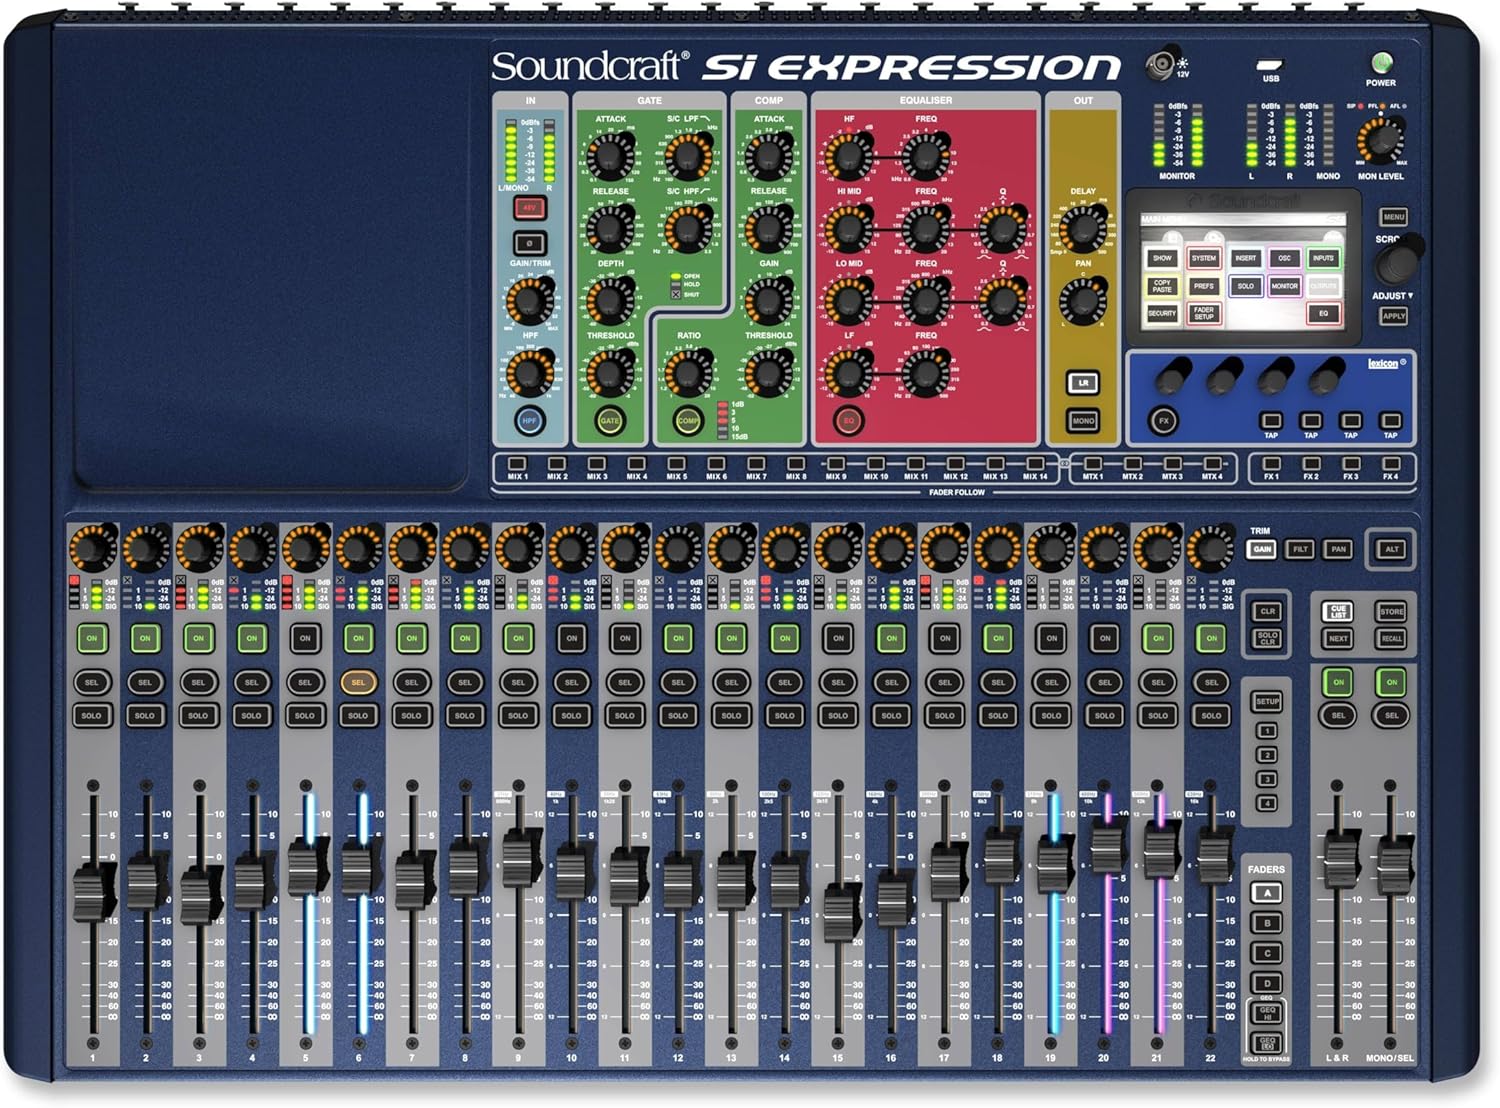
Task: Toggle the L & R master ON button
Action: pyautogui.click(x=1338, y=682)
